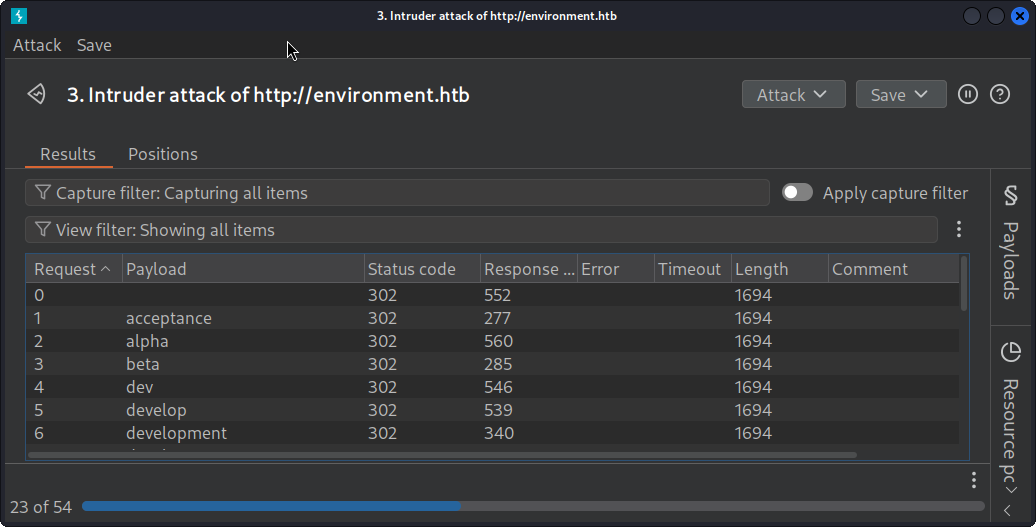The image size is (1036, 527).
Task: Open the Attack dropdown button
Action: click(x=794, y=94)
